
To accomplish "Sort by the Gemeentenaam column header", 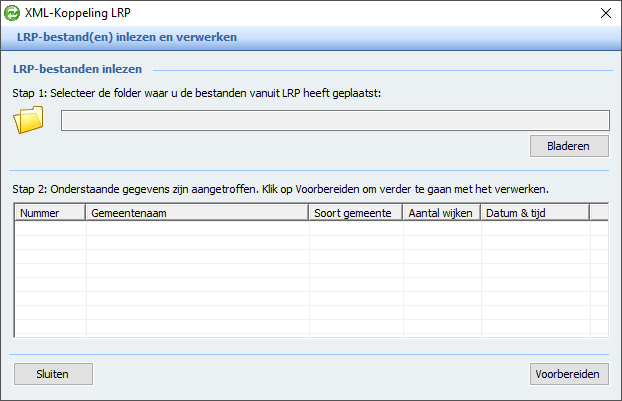I will point(197,213).
